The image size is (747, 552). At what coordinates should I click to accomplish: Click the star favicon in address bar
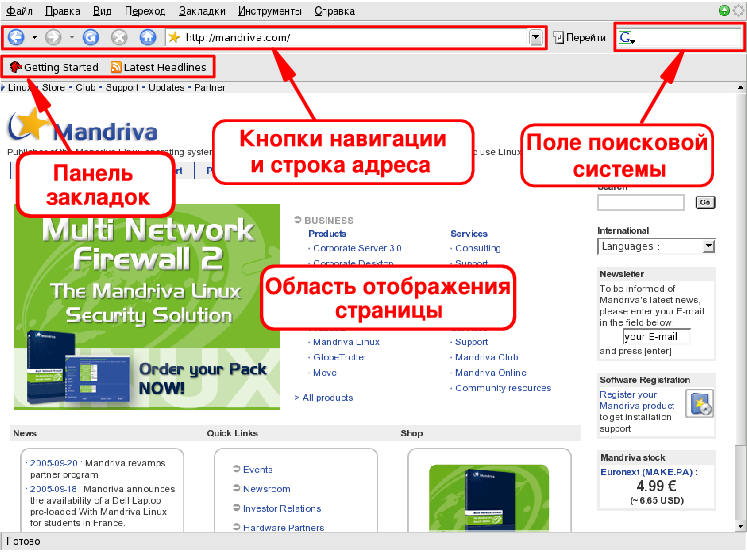point(174,37)
